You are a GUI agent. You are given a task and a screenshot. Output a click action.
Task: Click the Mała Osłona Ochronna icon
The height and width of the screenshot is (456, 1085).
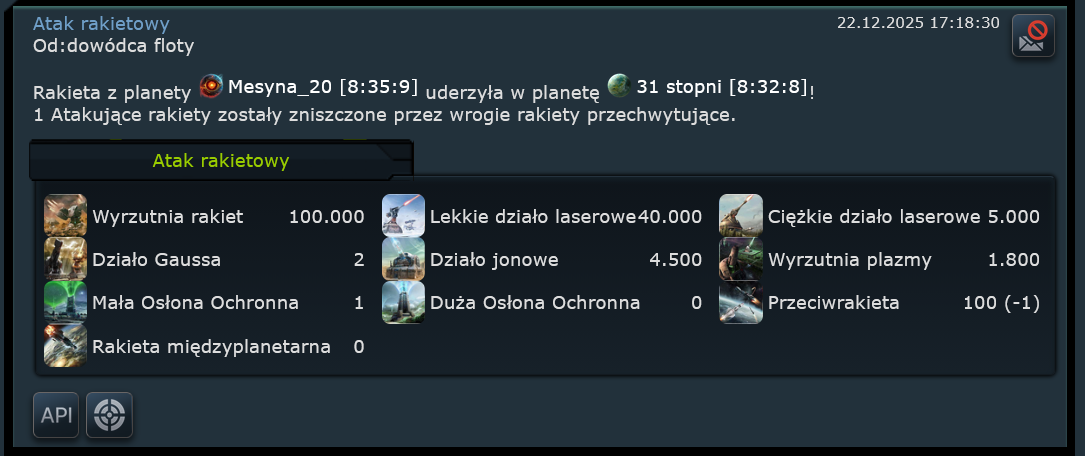(65, 302)
